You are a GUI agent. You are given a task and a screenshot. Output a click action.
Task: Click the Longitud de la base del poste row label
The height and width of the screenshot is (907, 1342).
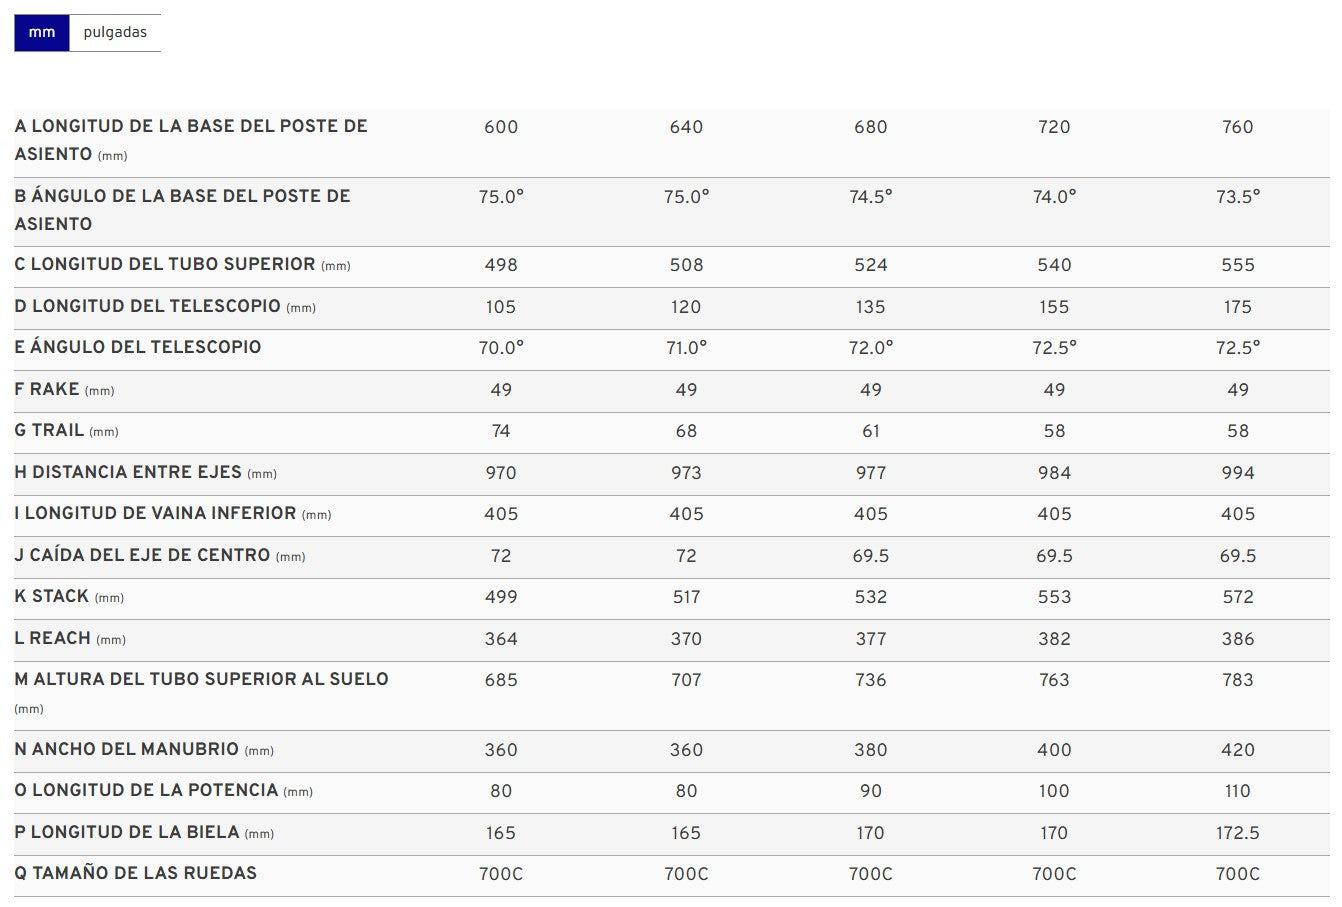click(191, 140)
